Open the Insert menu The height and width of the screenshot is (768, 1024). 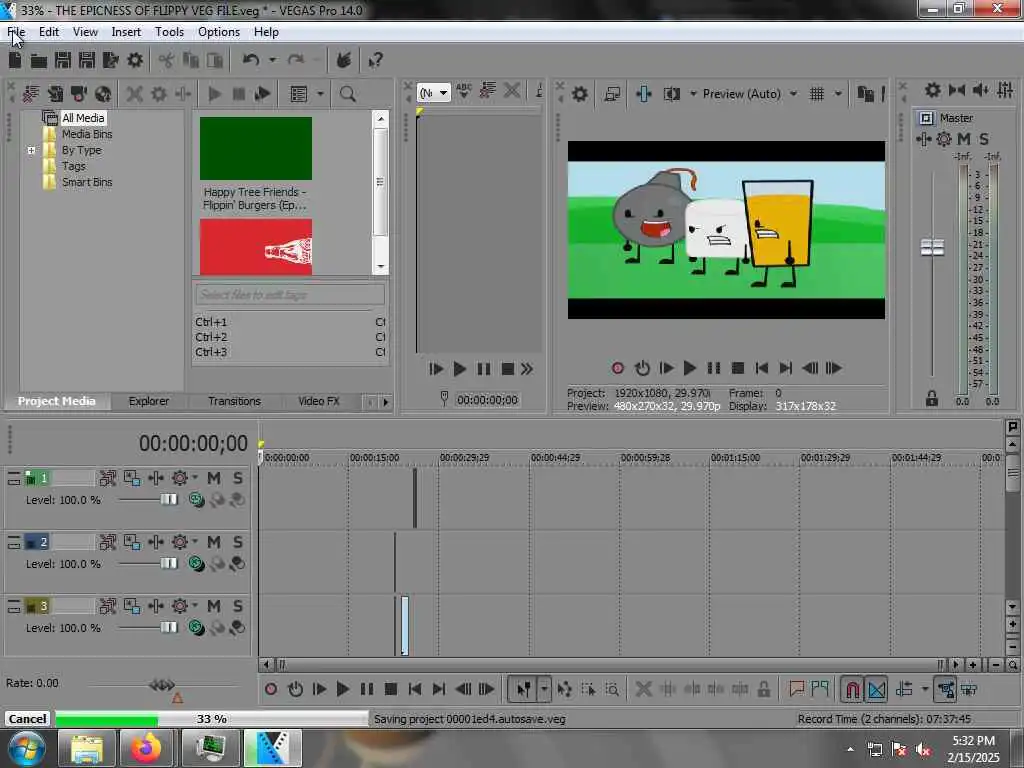126,31
